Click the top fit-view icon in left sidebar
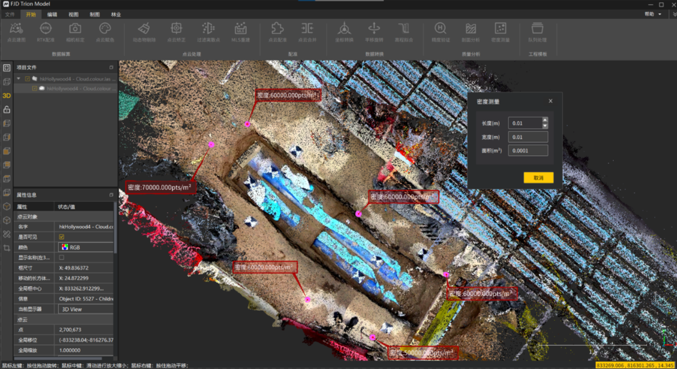The width and height of the screenshot is (677, 369). coord(6,68)
